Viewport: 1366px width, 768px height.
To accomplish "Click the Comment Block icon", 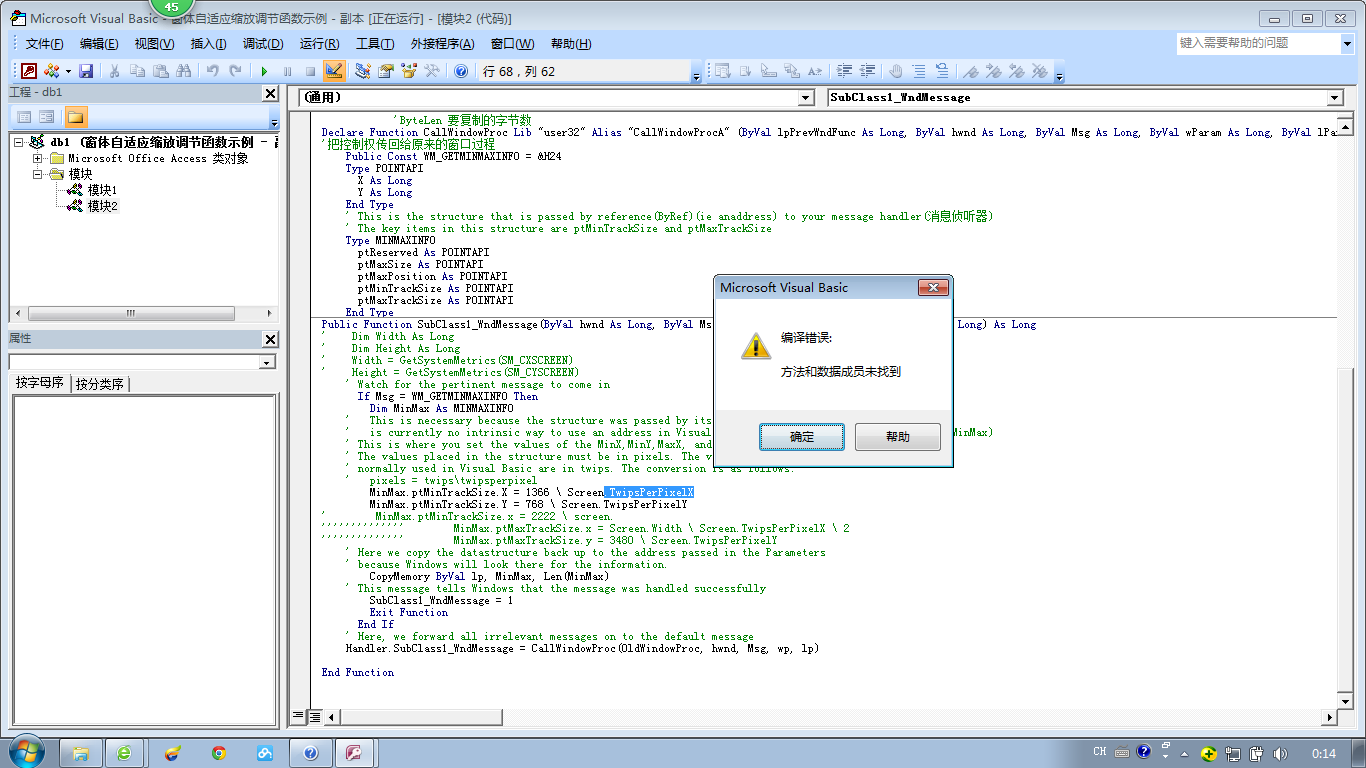I will point(919,71).
